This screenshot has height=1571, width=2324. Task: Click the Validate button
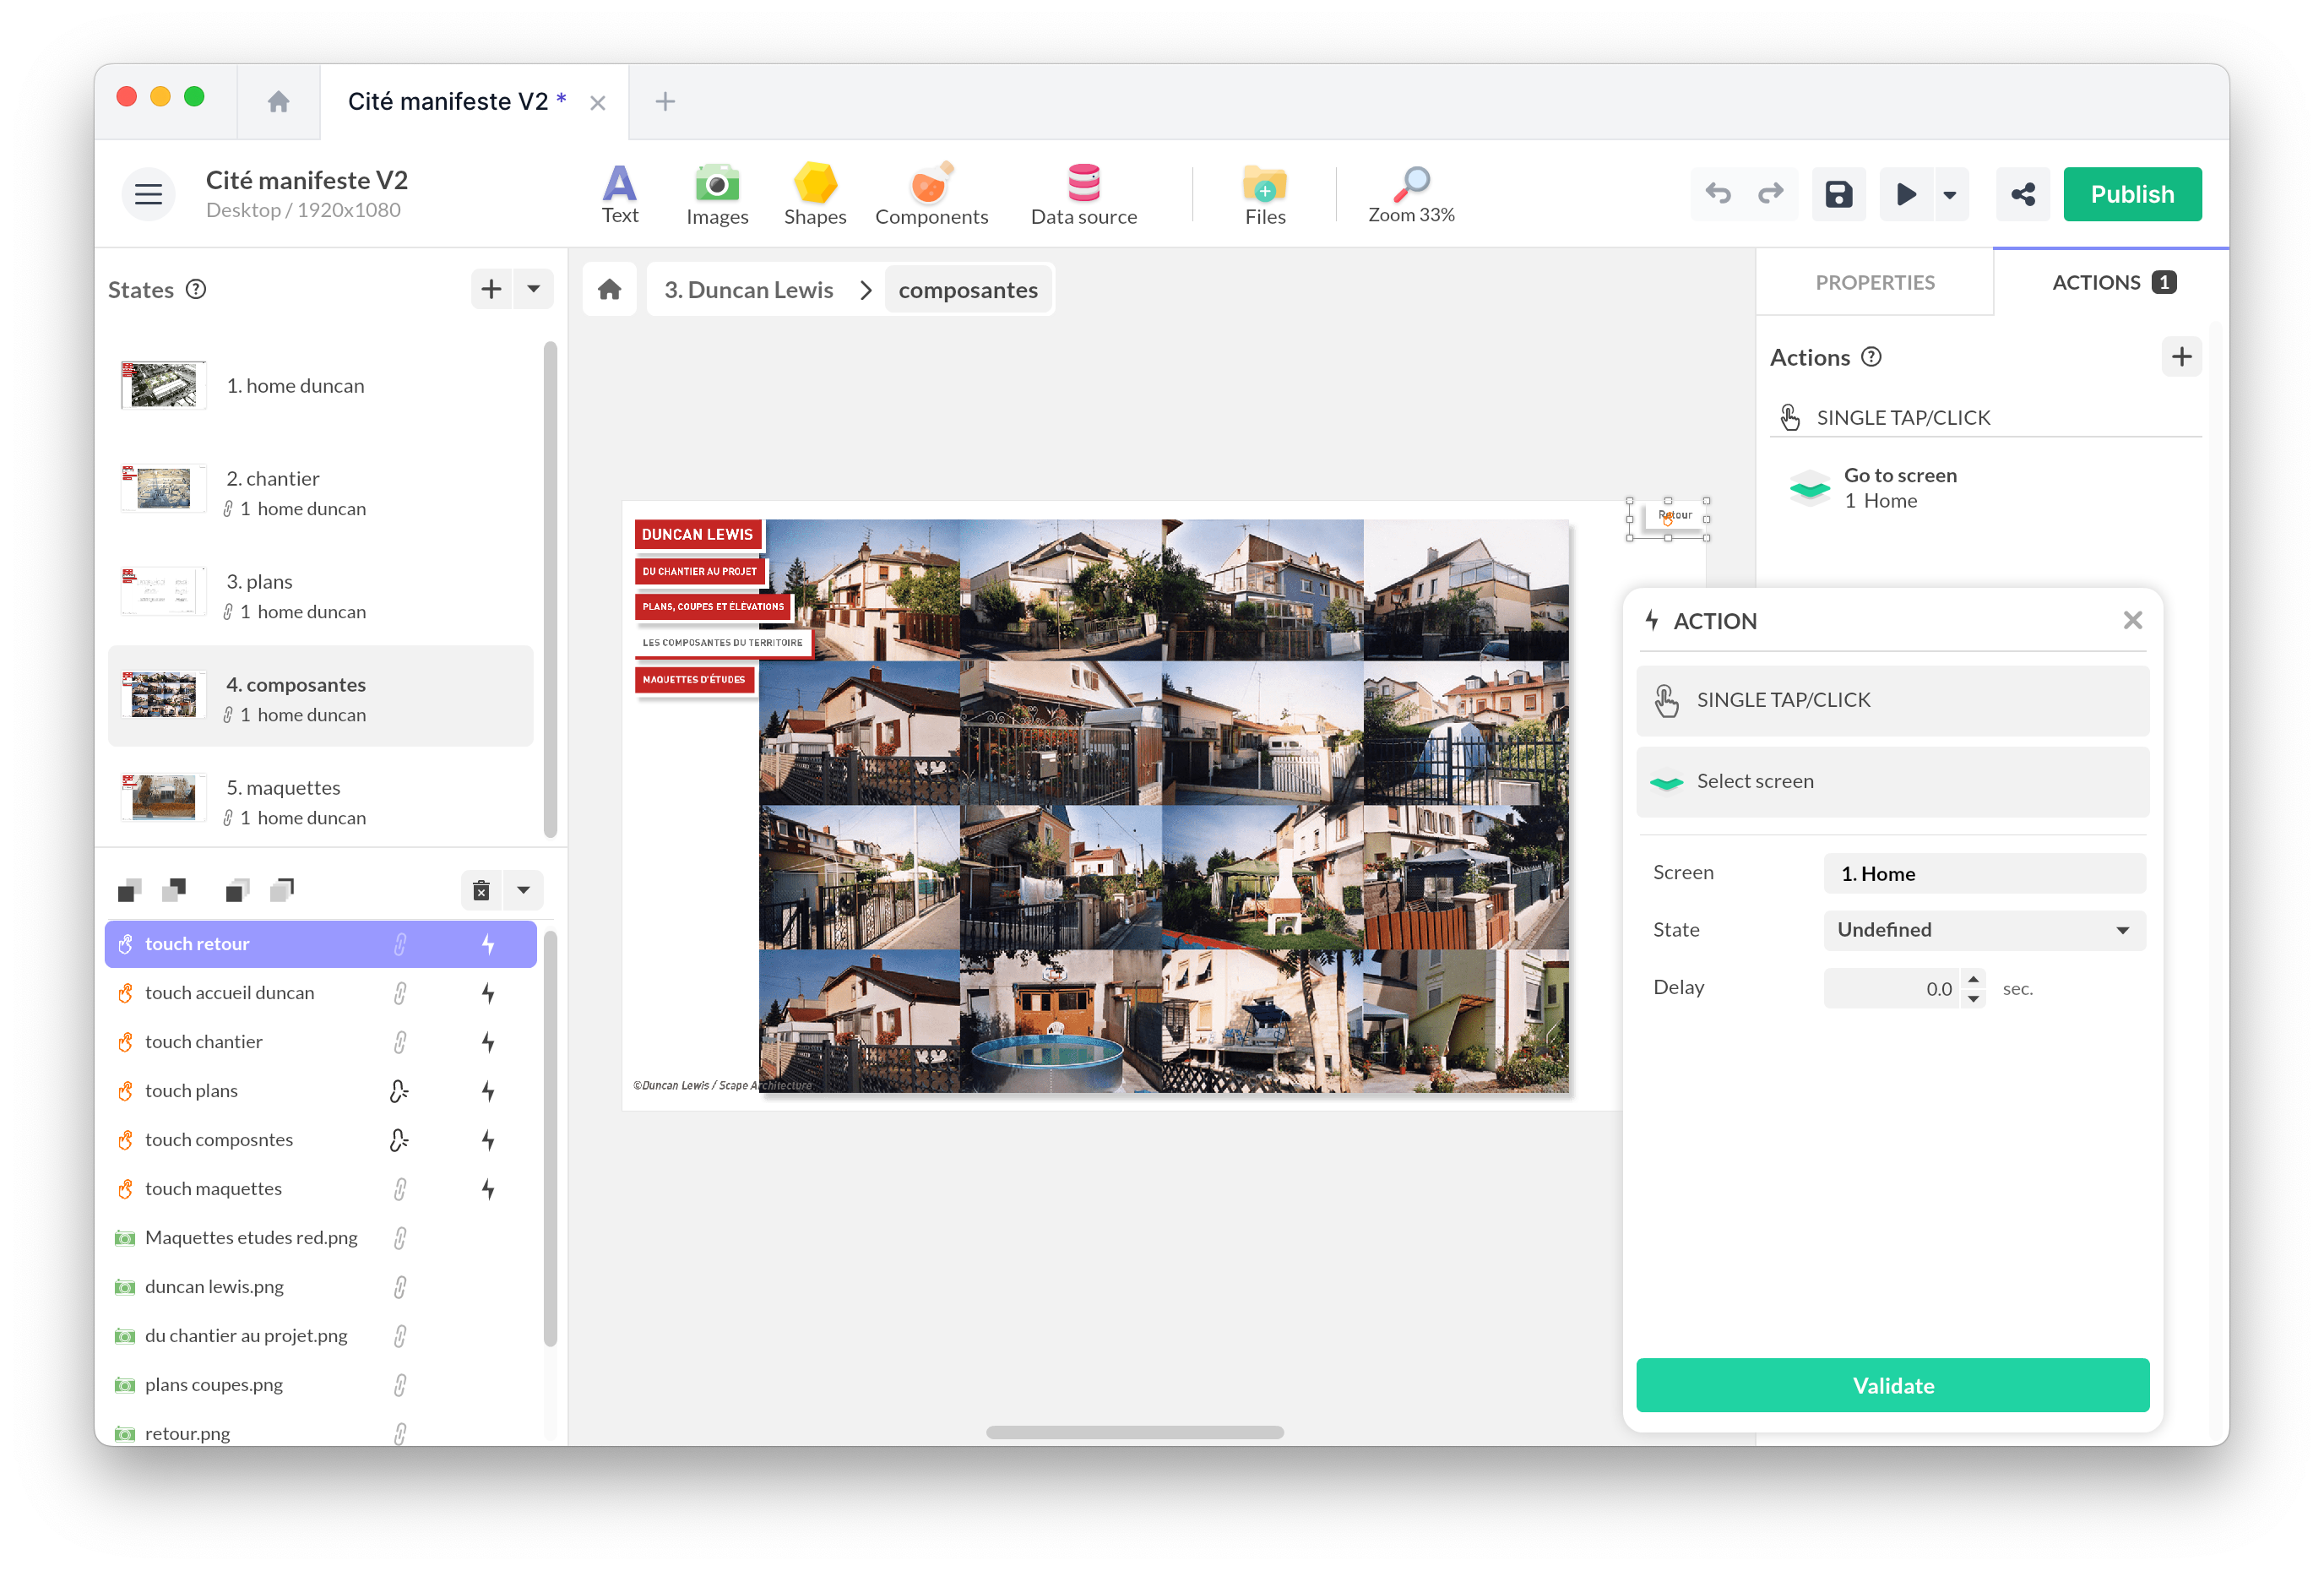pyautogui.click(x=1891, y=1385)
